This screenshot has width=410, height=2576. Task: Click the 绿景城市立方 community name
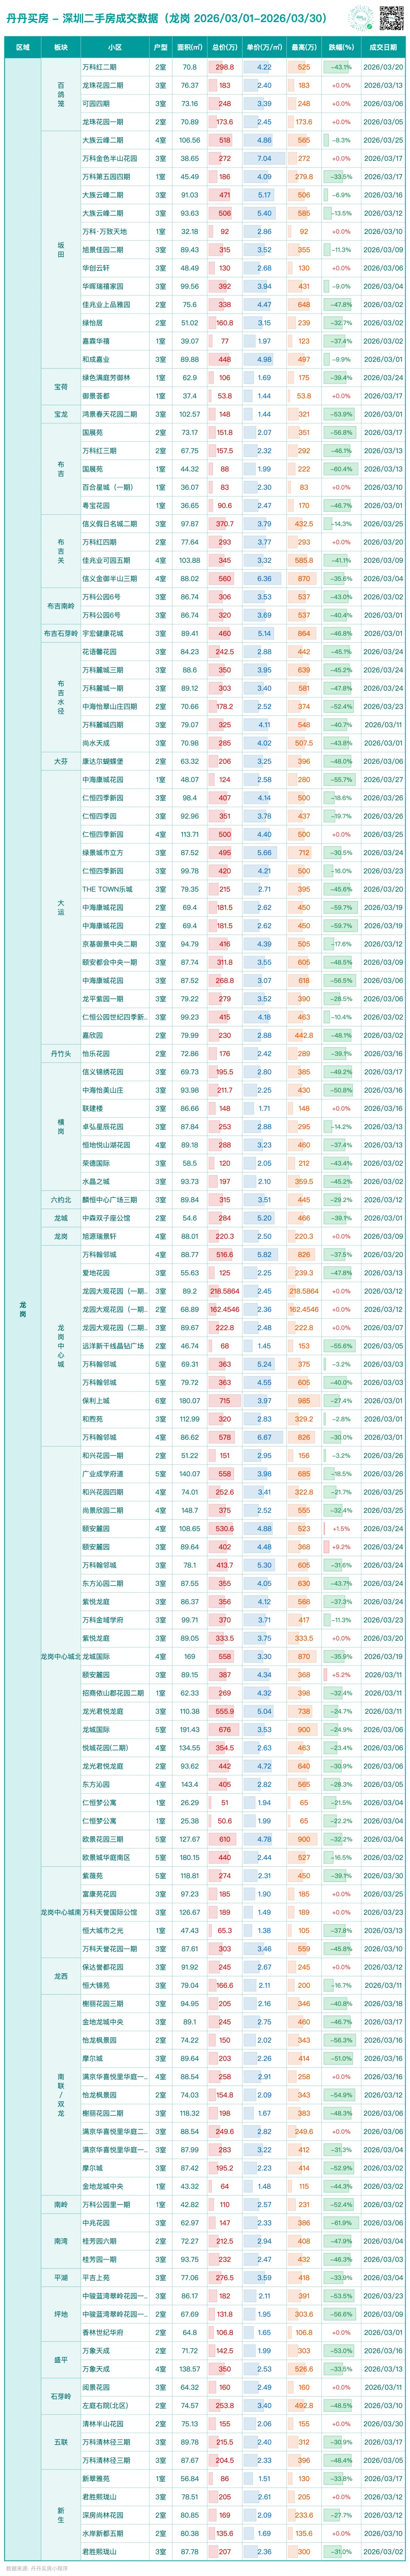pos(103,852)
